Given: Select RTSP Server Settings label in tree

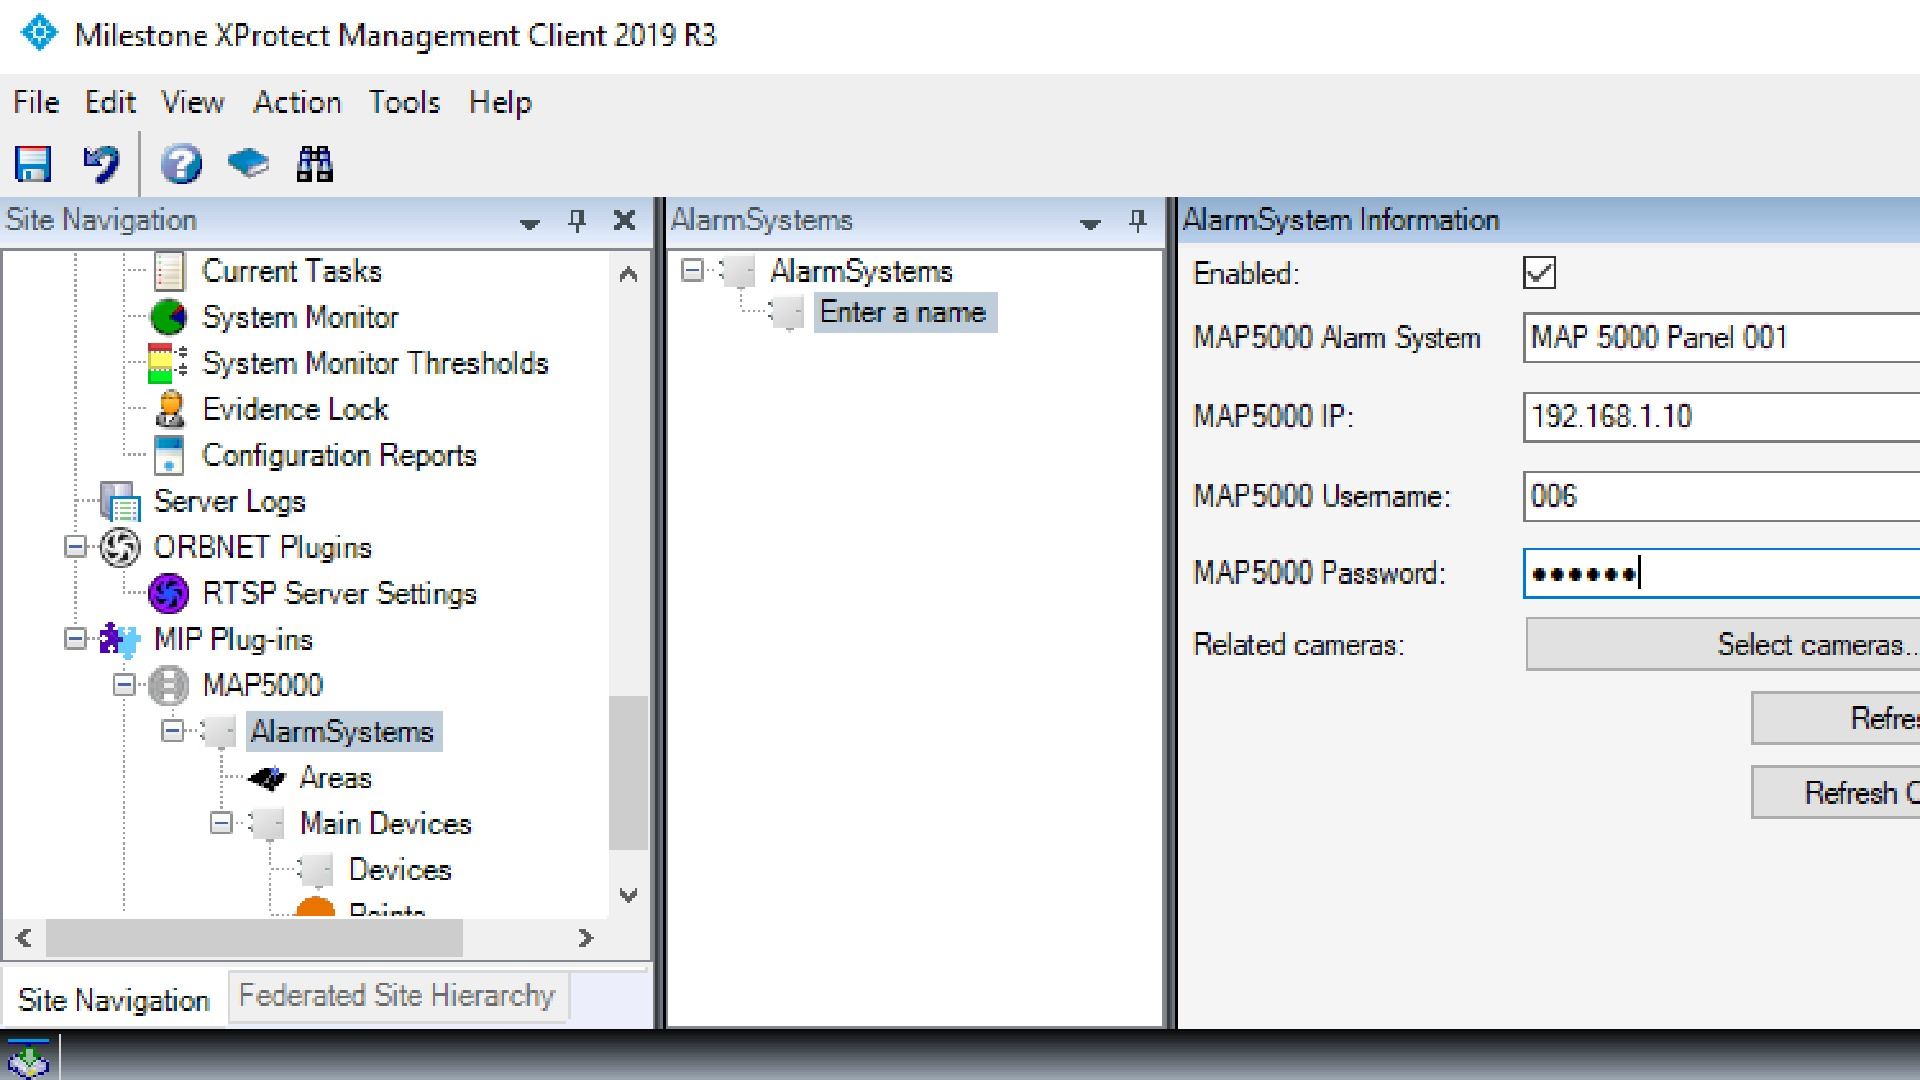Looking at the screenshot, I should point(339,593).
